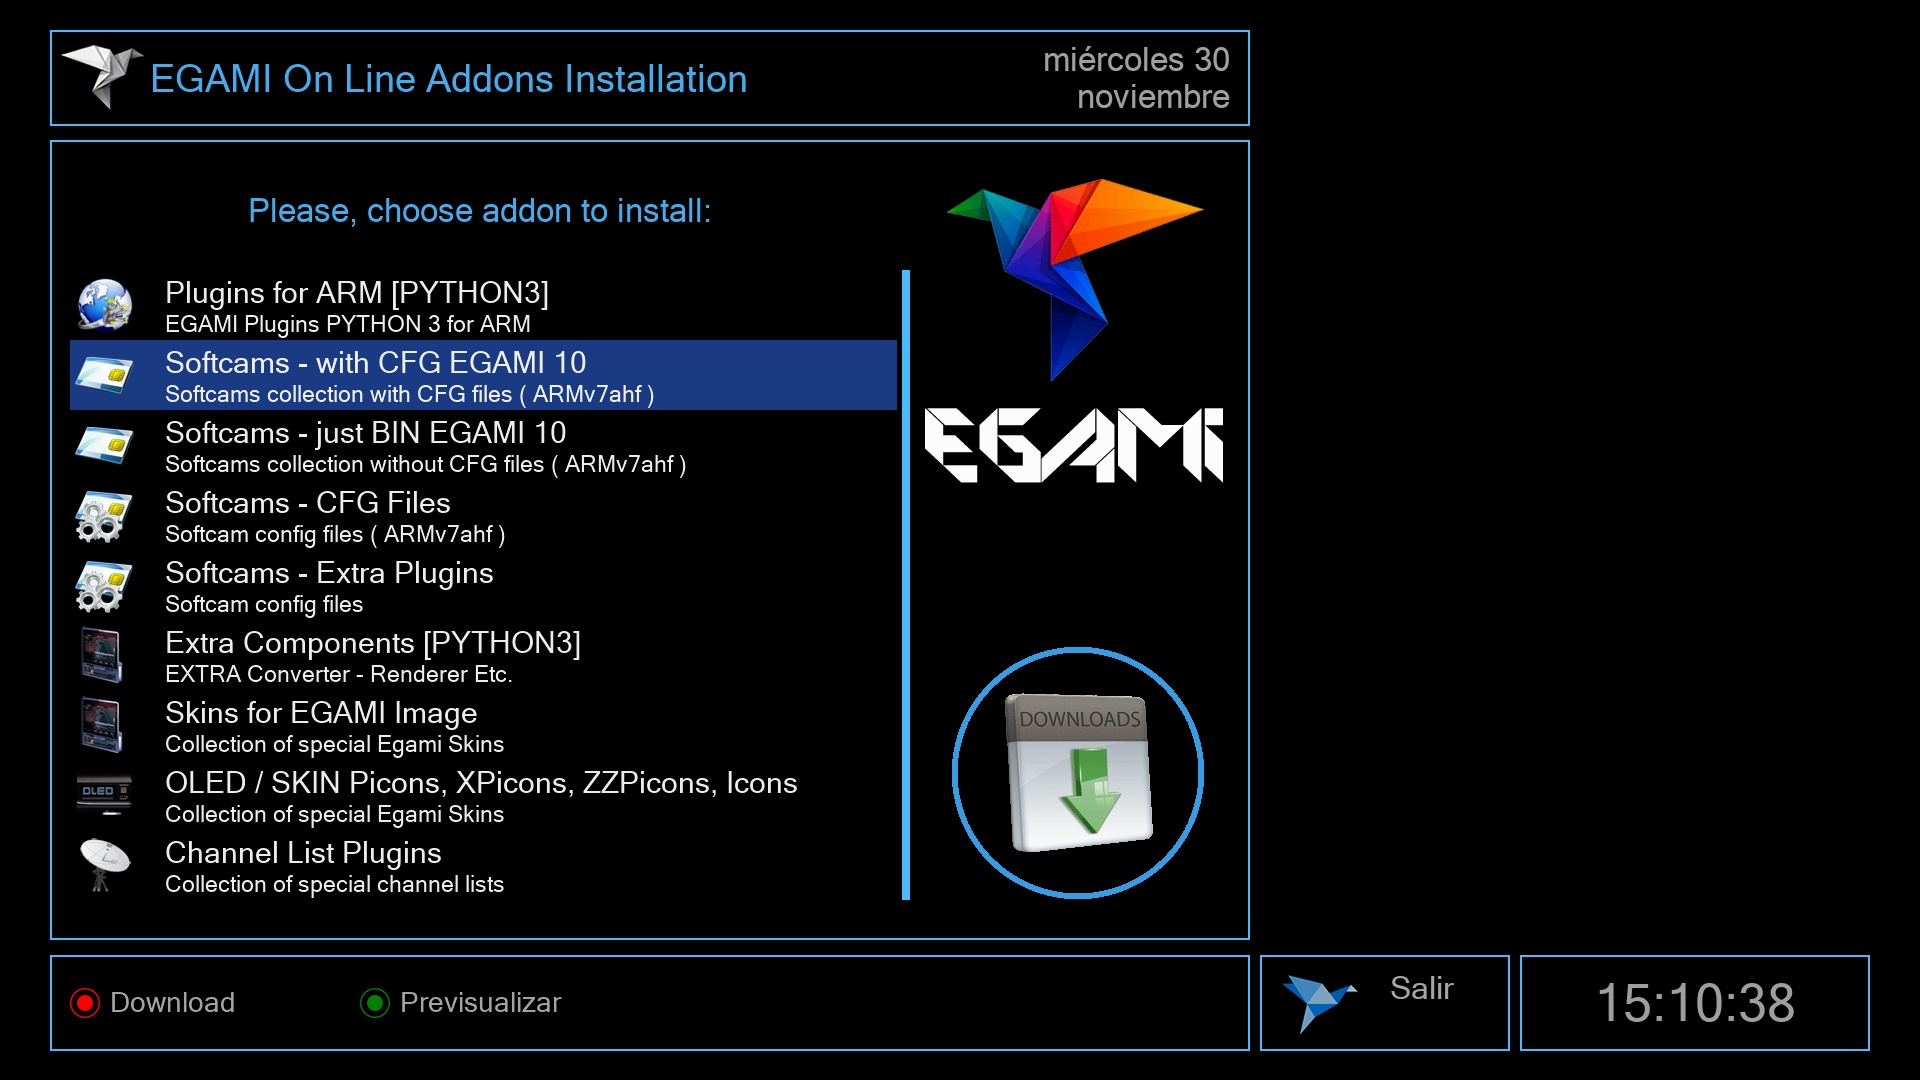Click the OLED display icon
This screenshot has height=1080, width=1920.
pos(104,793)
